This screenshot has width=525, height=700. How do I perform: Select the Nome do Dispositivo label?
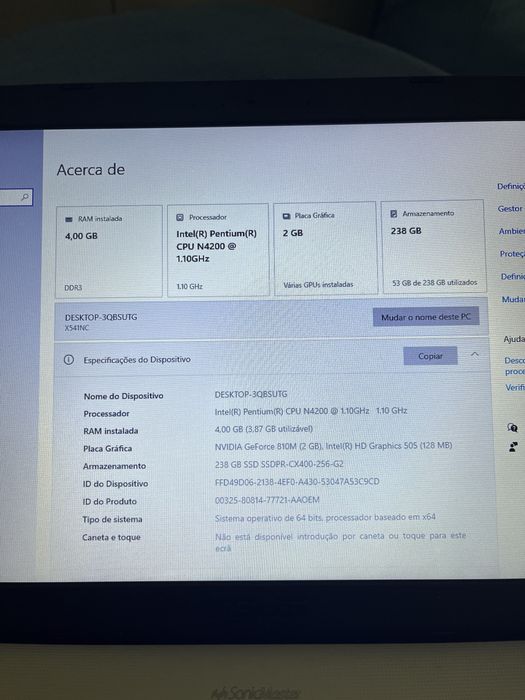(x=123, y=396)
